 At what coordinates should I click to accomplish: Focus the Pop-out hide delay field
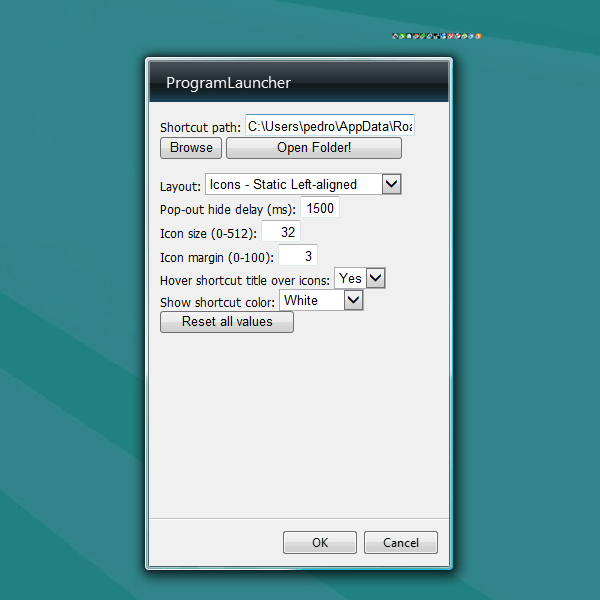(320, 208)
